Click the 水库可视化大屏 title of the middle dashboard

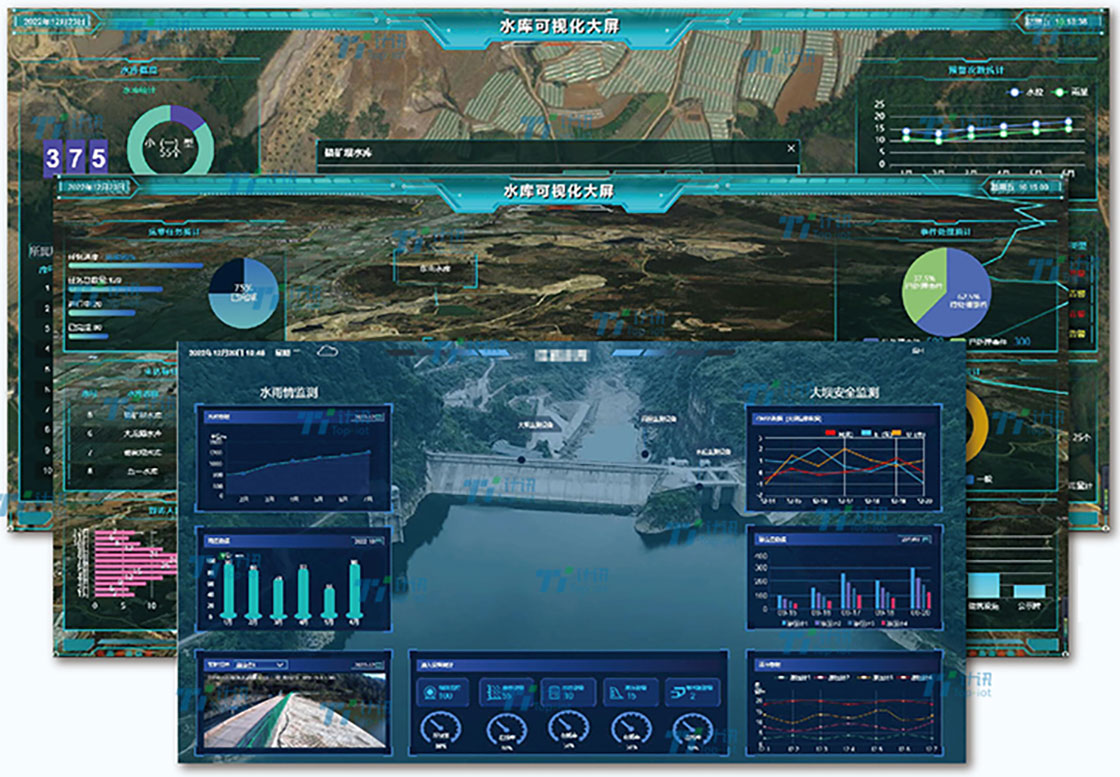coord(559,191)
